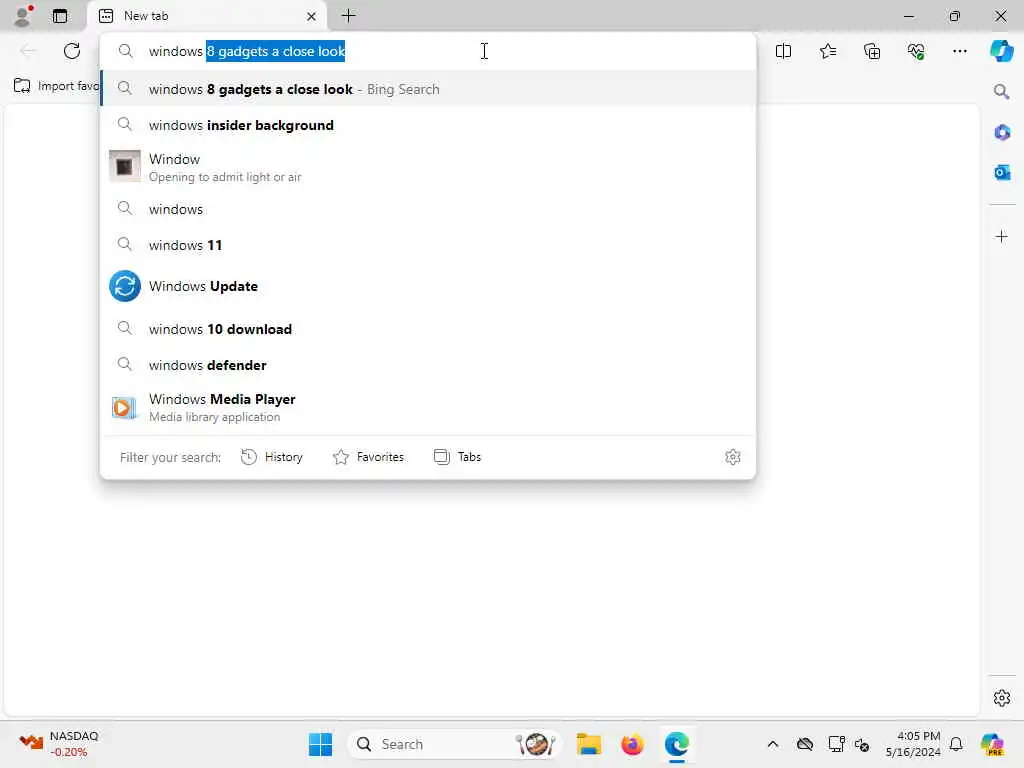Close the New tab tab
The height and width of the screenshot is (768, 1024).
[312, 16]
